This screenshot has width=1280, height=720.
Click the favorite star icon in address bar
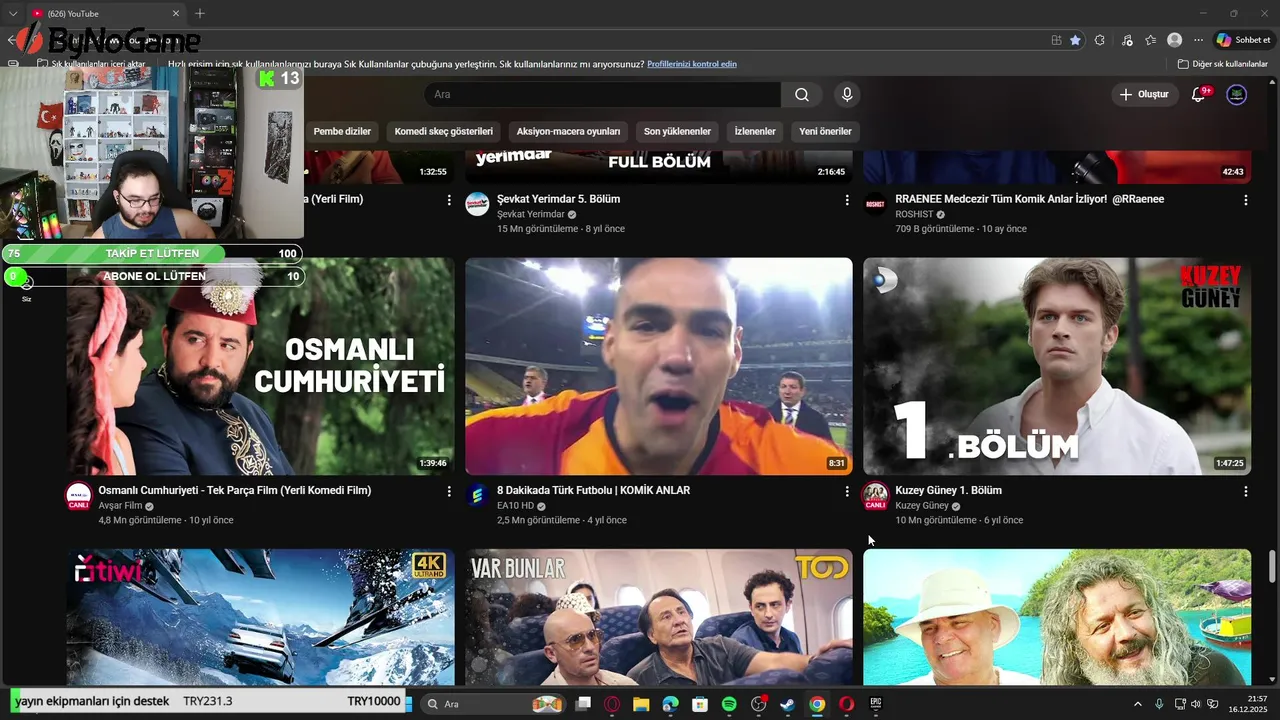[1075, 40]
